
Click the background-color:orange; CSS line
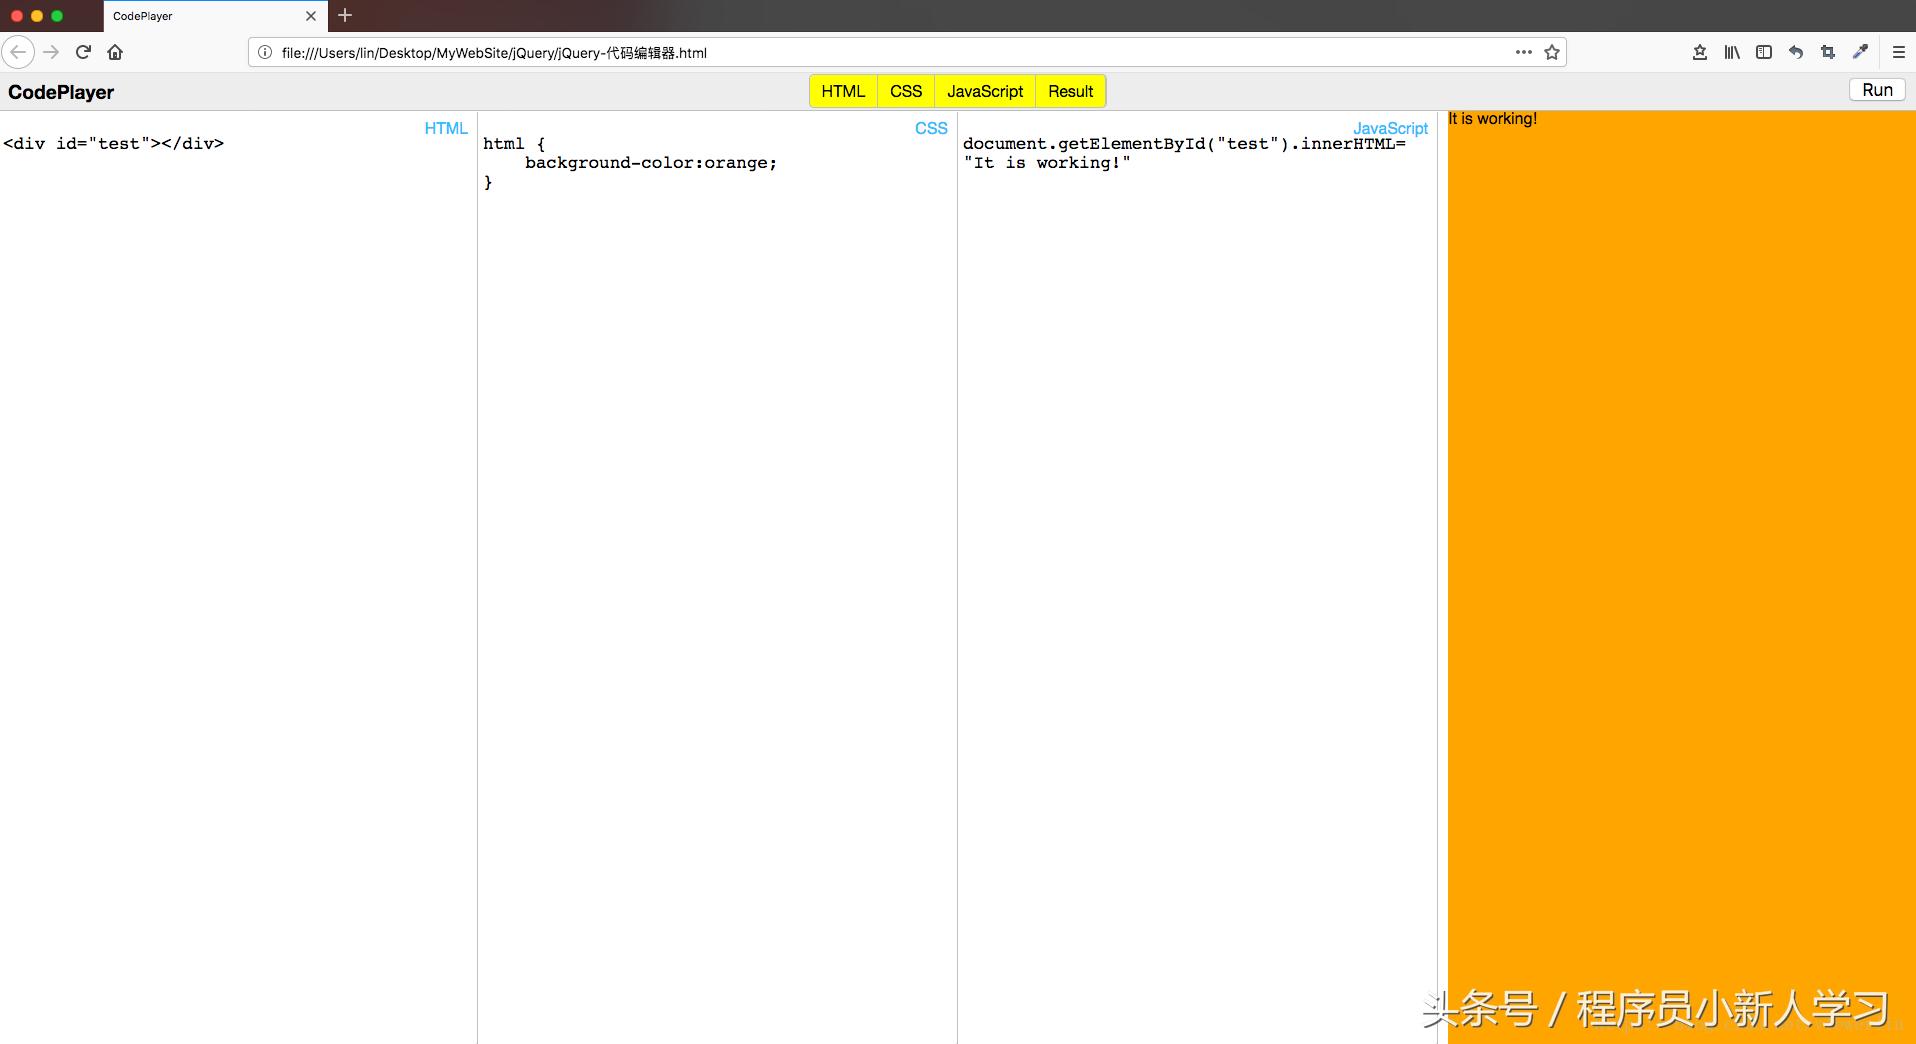[x=651, y=163]
